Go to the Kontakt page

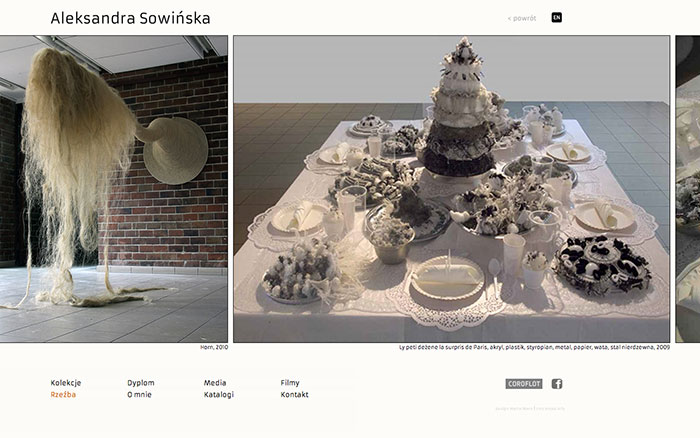(295, 395)
